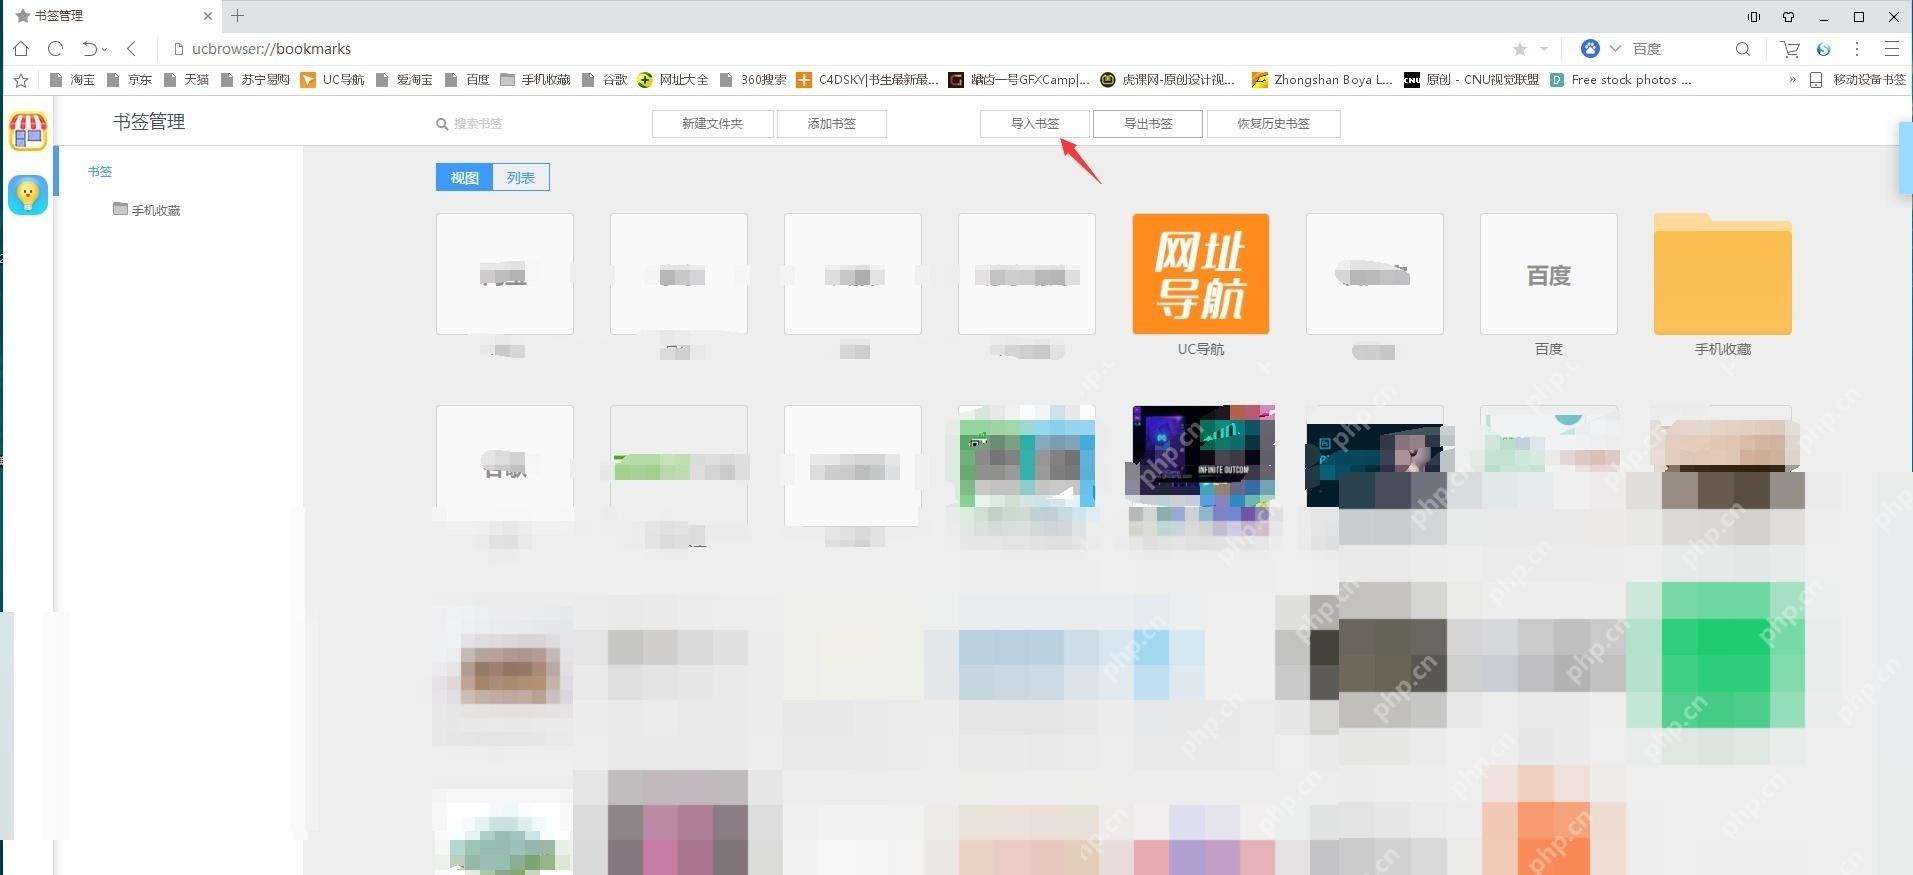
Task: Open the lightbulb icon in left sidebar
Action: coord(28,195)
